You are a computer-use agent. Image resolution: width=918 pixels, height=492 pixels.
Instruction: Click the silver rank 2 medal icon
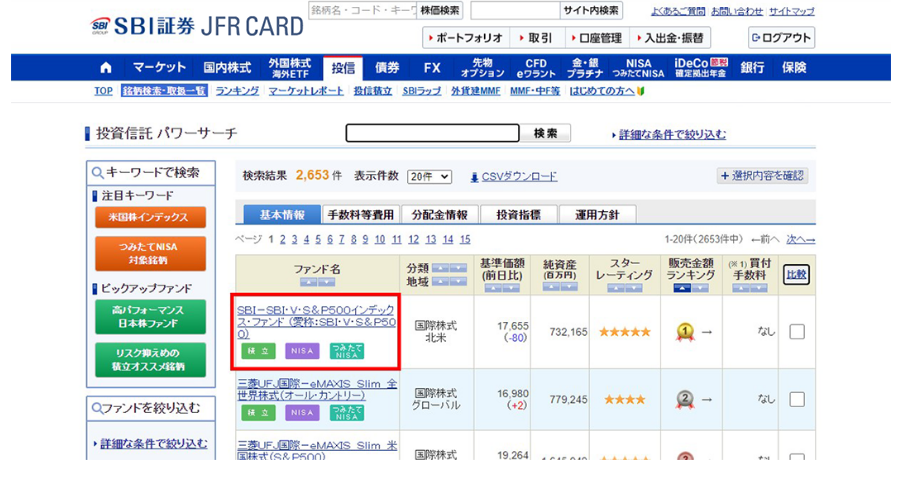[684, 399]
